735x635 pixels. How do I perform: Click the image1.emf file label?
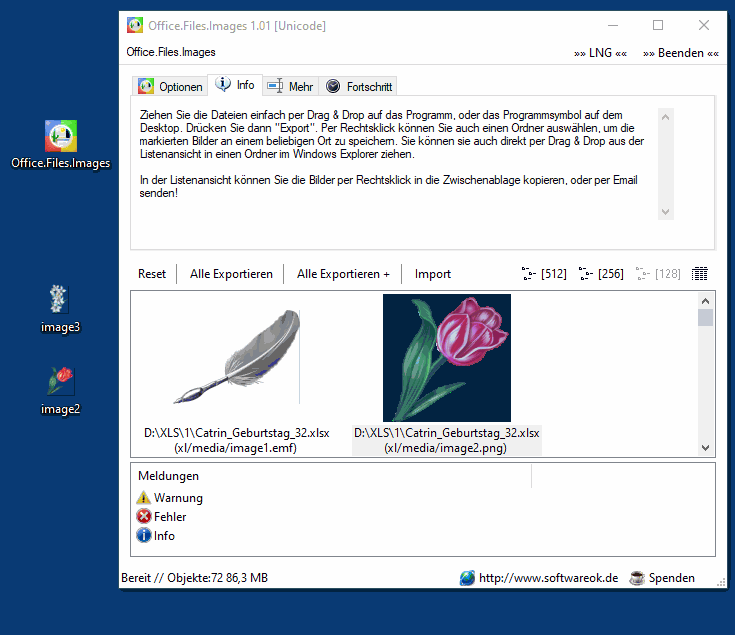(236, 440)
